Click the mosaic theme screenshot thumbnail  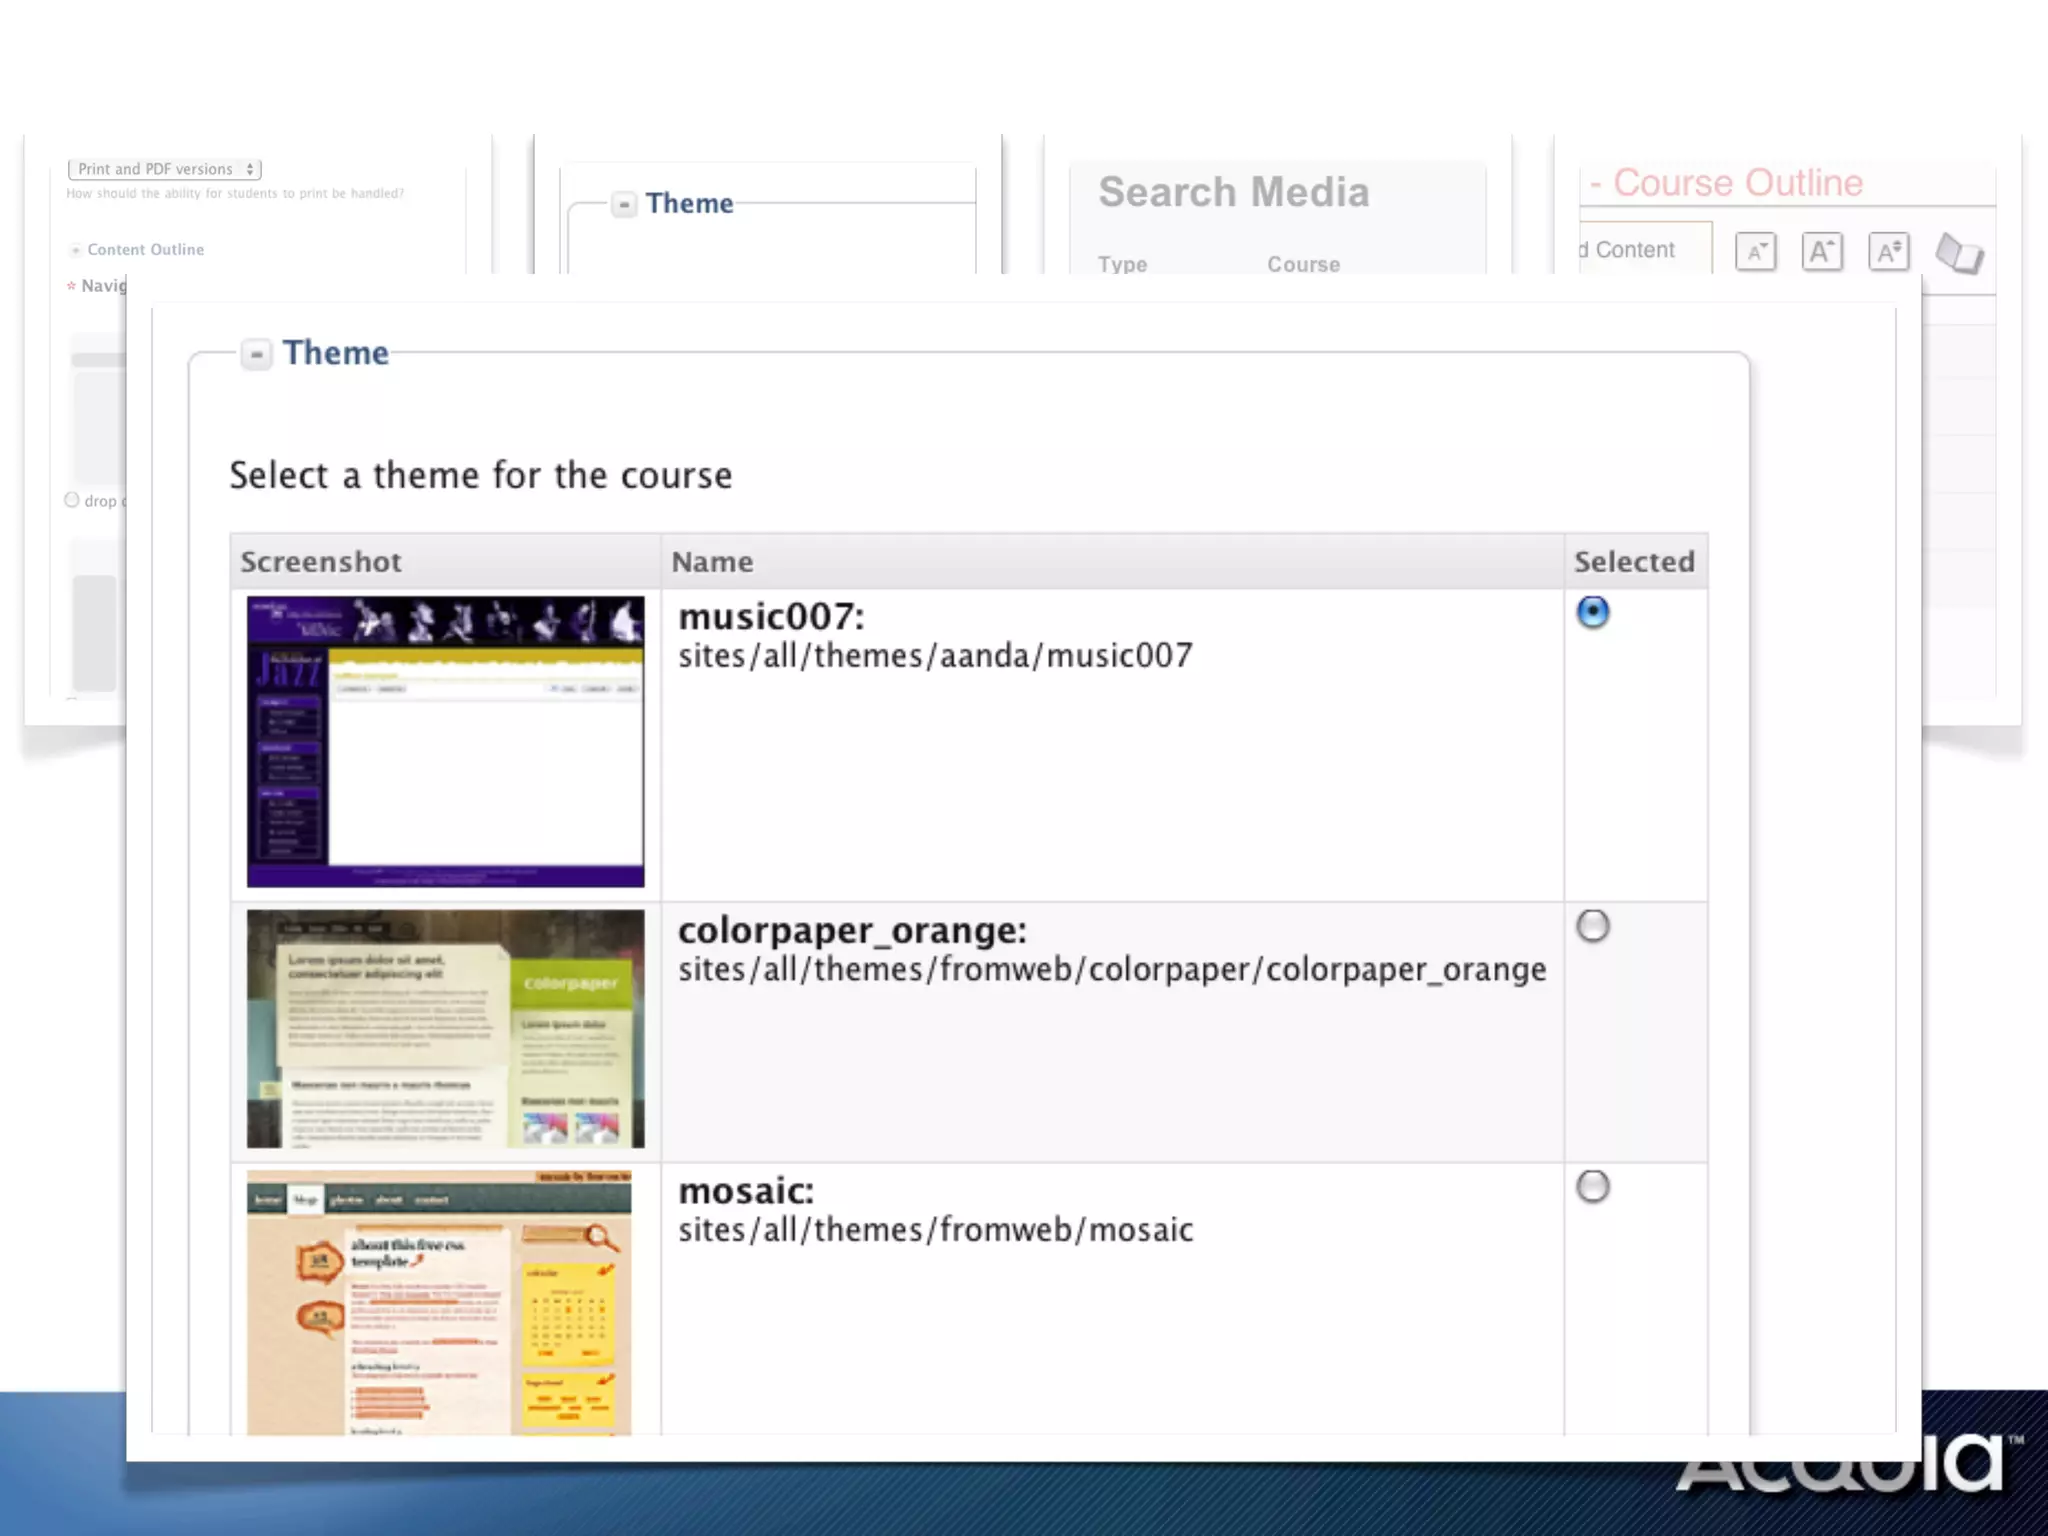439,1302
